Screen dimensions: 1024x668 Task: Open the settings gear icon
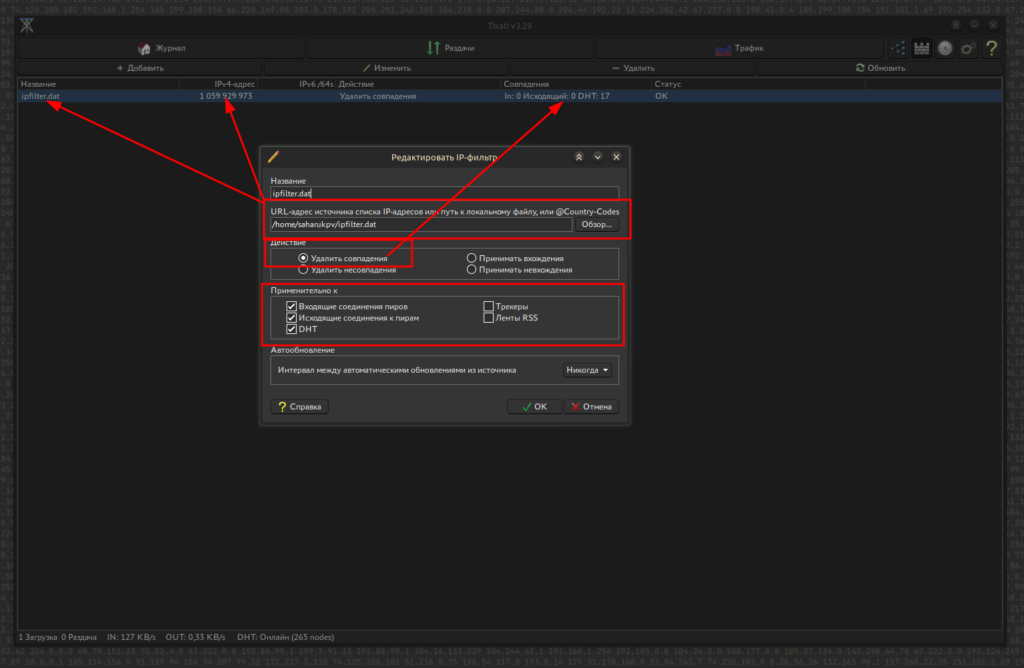(x=968, y=48)
